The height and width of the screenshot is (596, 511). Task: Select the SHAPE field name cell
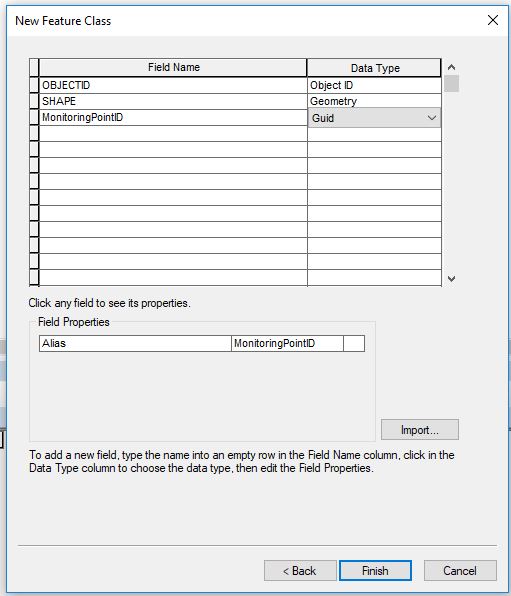(x=173, y=101)
